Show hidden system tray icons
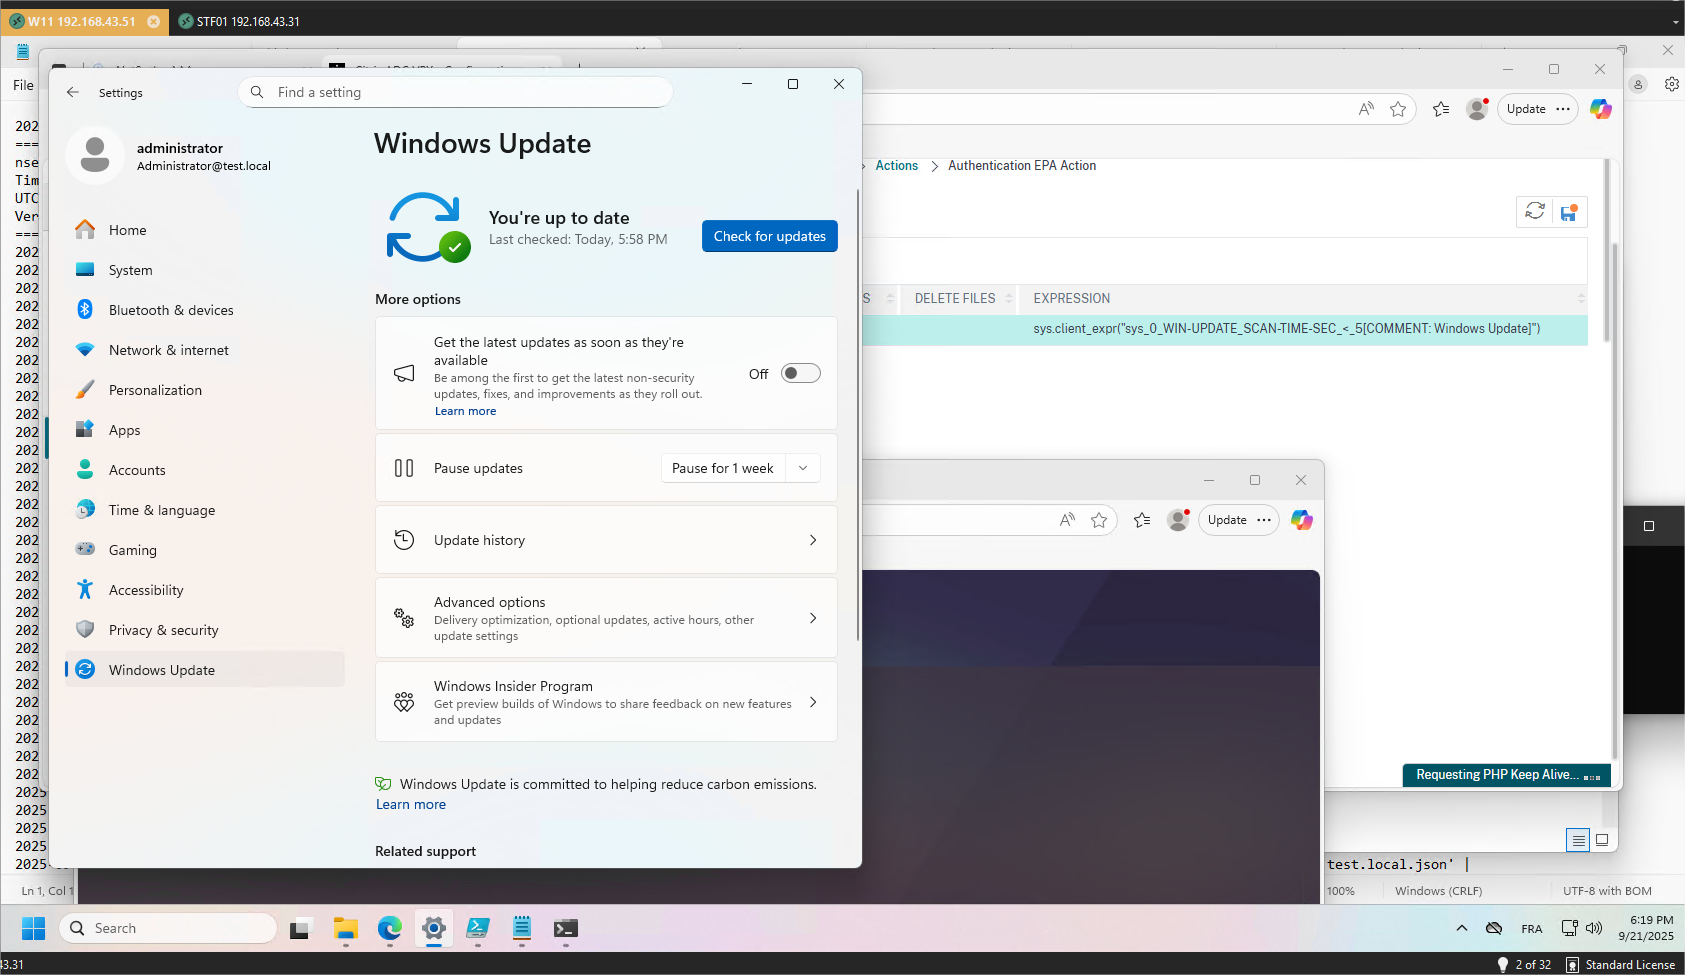Viewport: 1685px width, 975px height. click(1462, 928)
